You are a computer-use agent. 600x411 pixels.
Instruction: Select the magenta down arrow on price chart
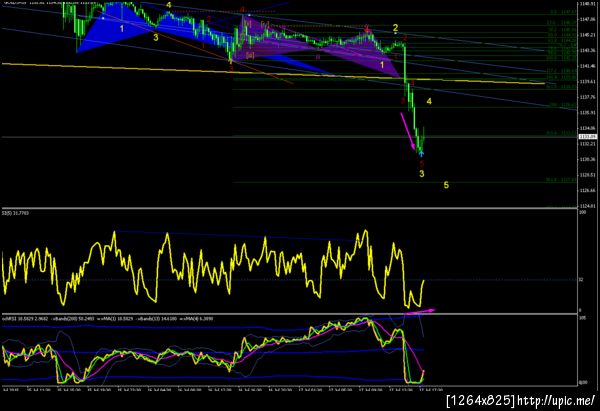point(408,131)
